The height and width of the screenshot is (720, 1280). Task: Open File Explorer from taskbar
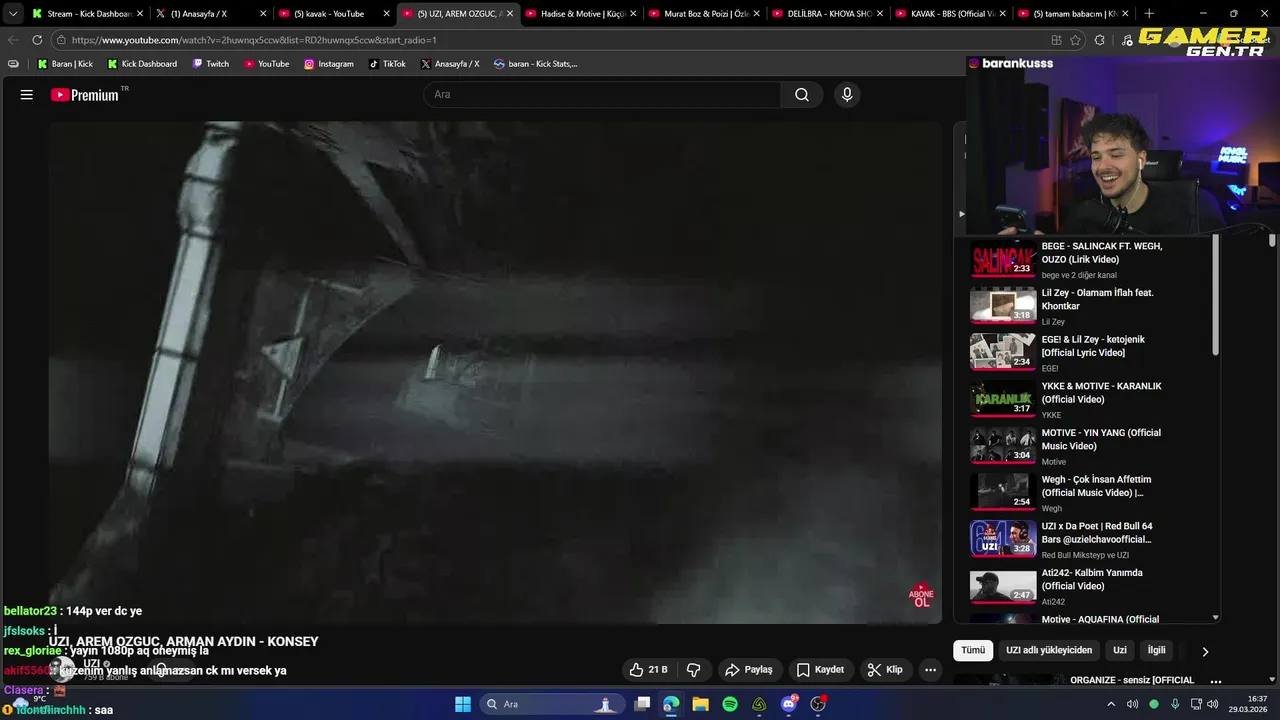click(x=700, y=704)
